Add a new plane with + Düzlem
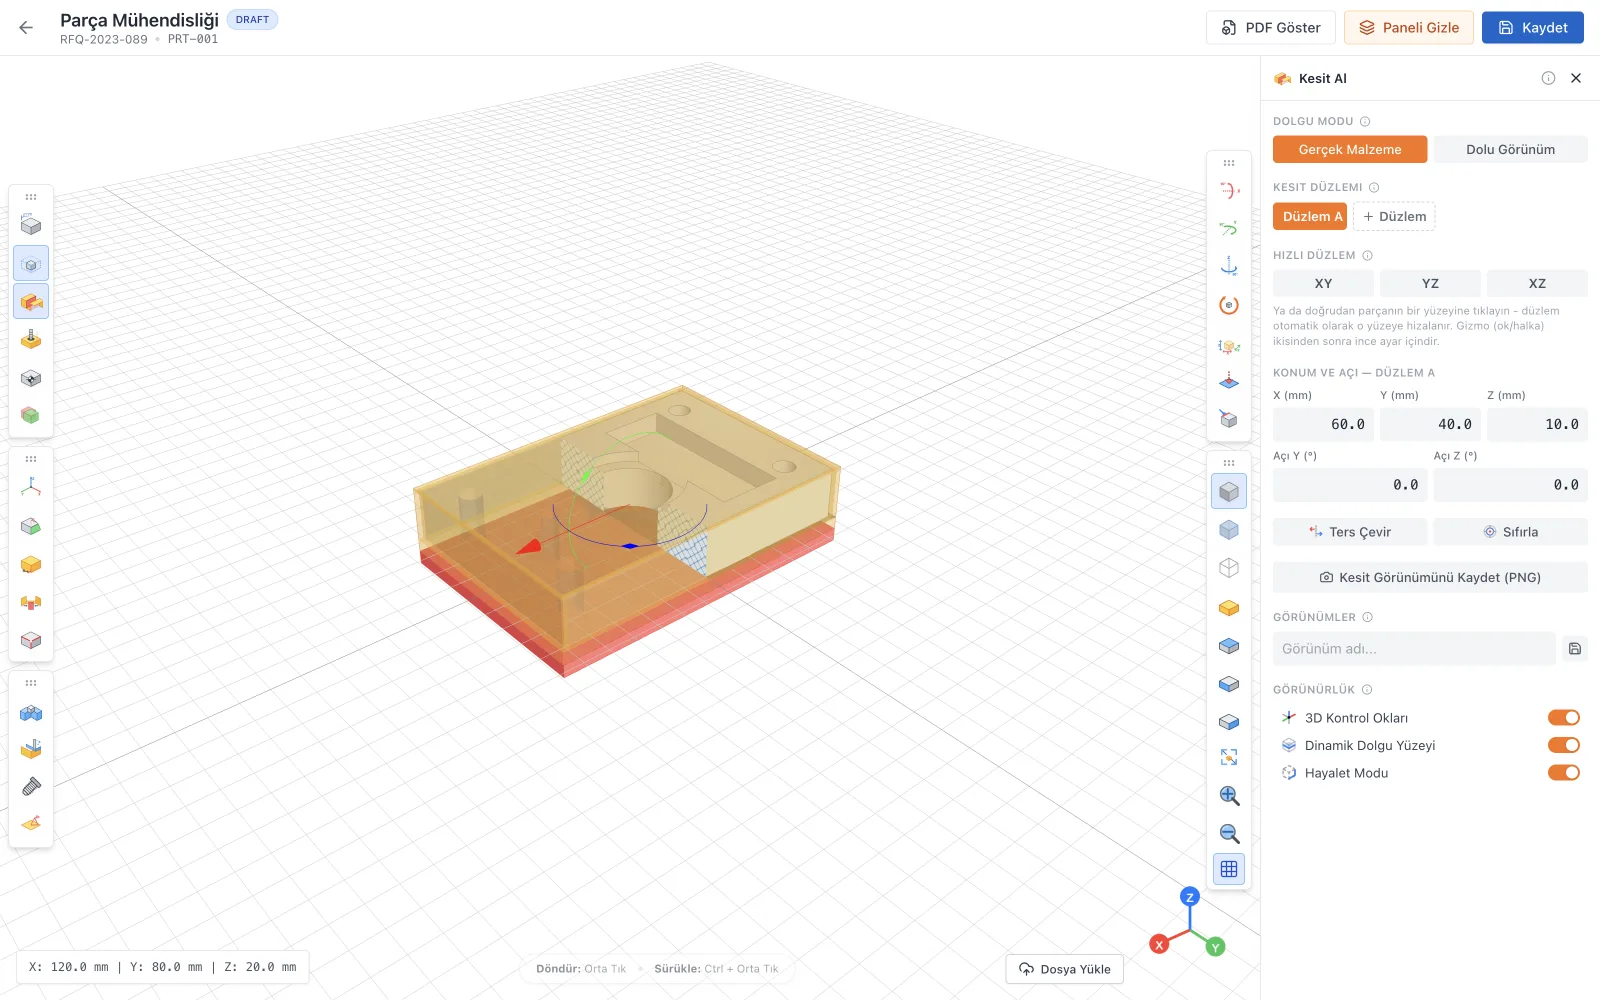This screenshot has height=1000, width=1600. pos(1394,216)
